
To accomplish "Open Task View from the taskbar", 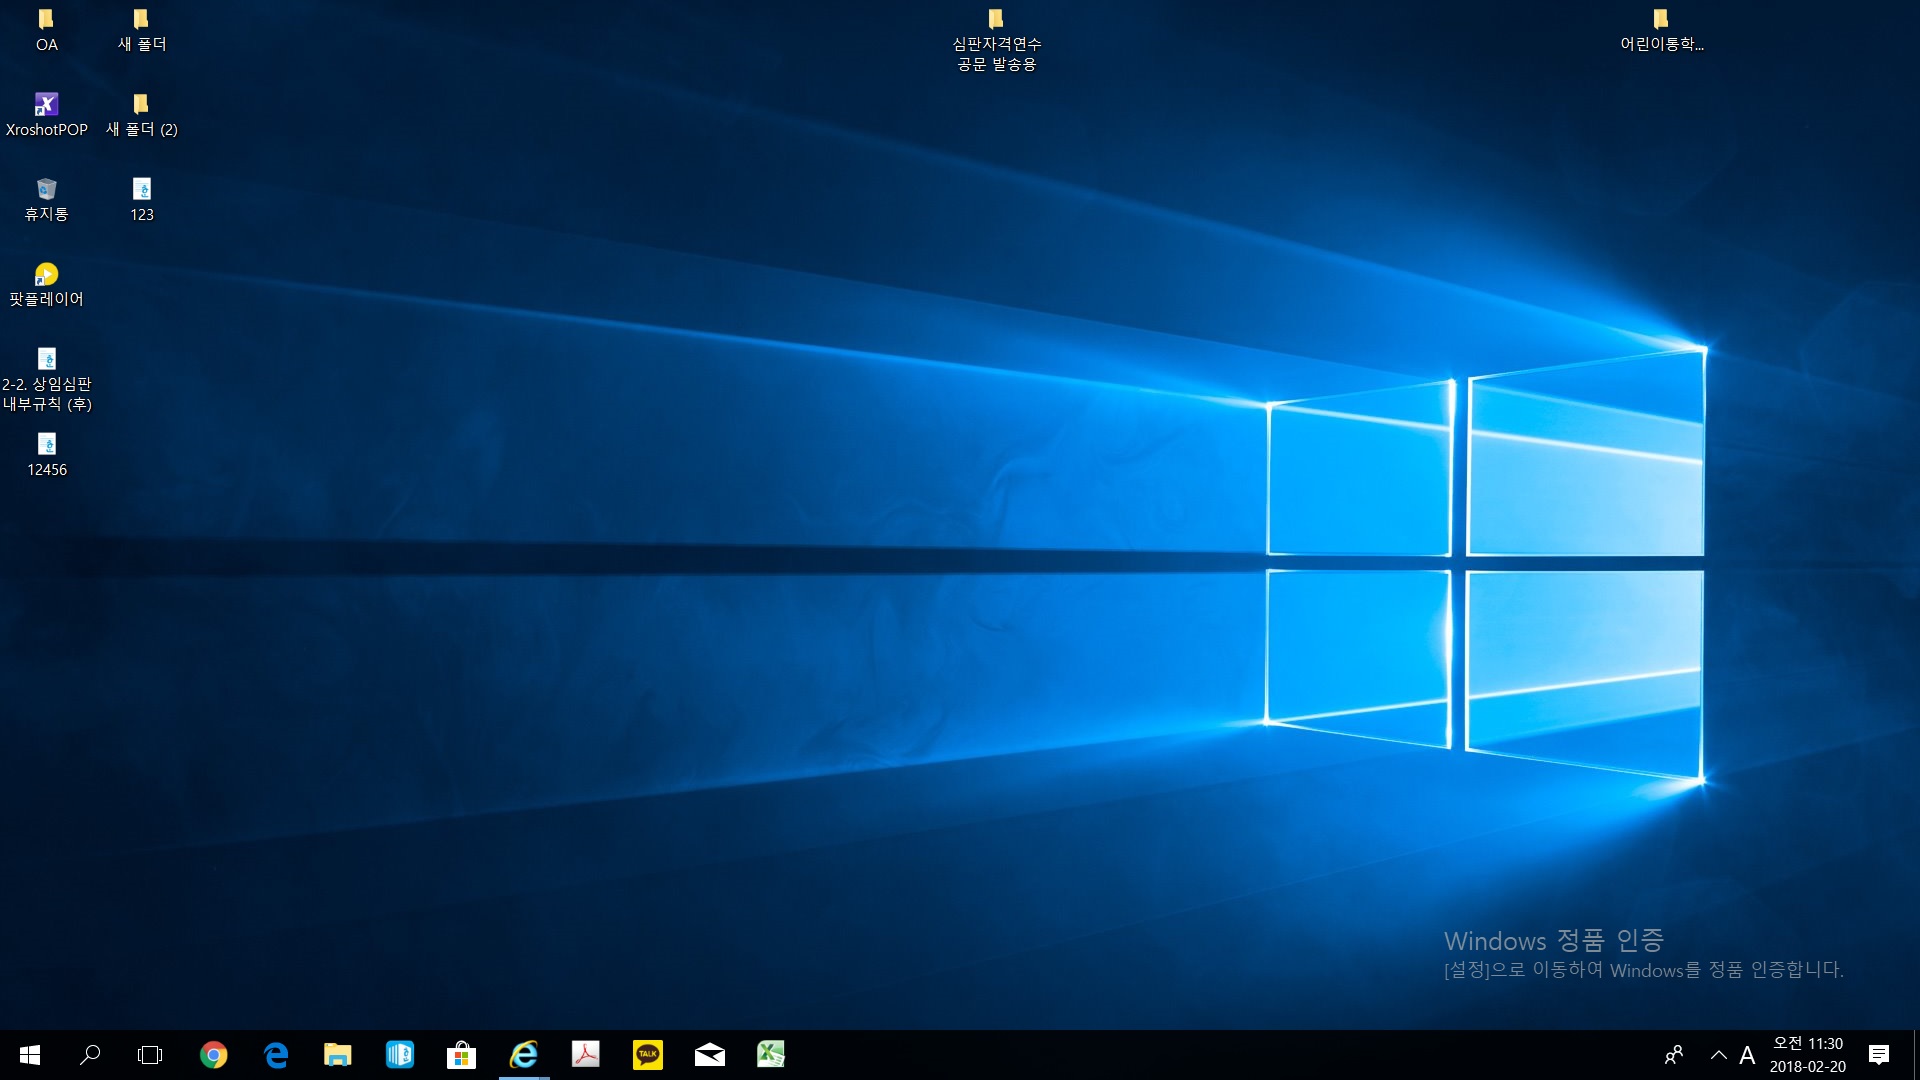I will (150, 1055).
